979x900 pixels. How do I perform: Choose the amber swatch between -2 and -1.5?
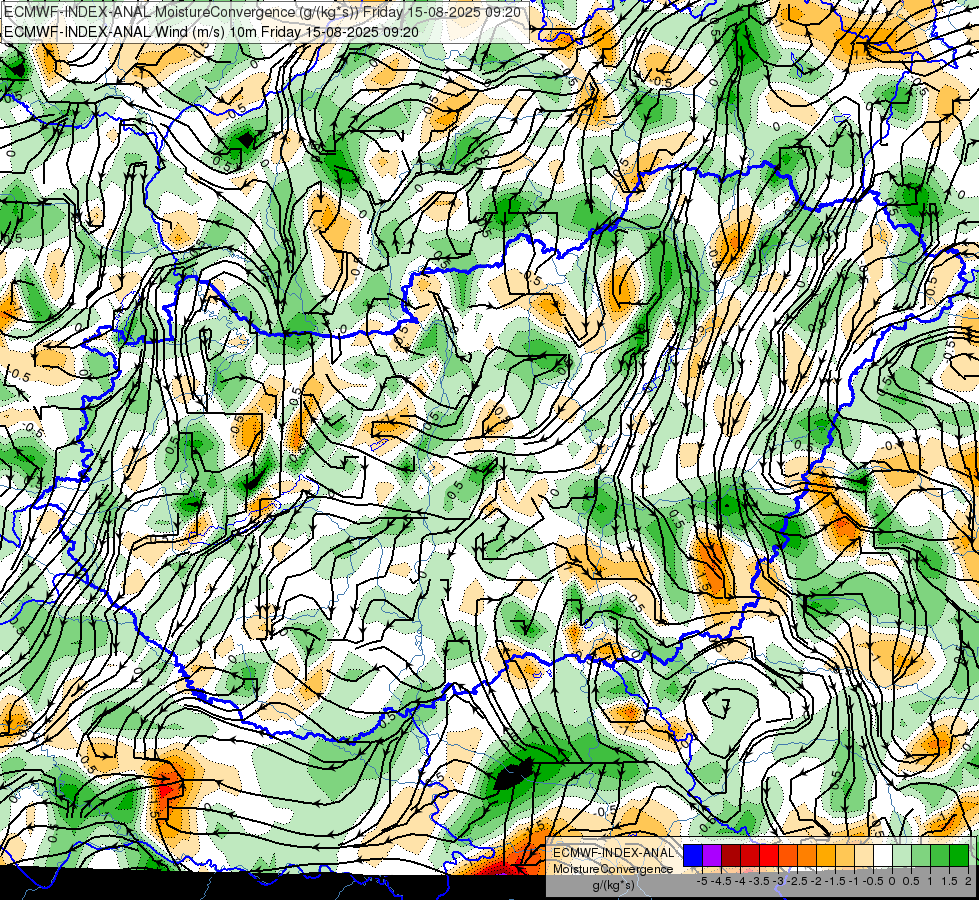coord(825,856)
